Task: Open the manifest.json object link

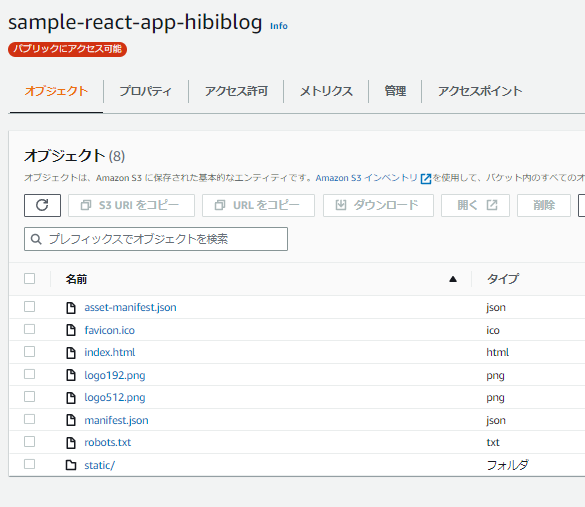Action: click(x=116, y=420)
